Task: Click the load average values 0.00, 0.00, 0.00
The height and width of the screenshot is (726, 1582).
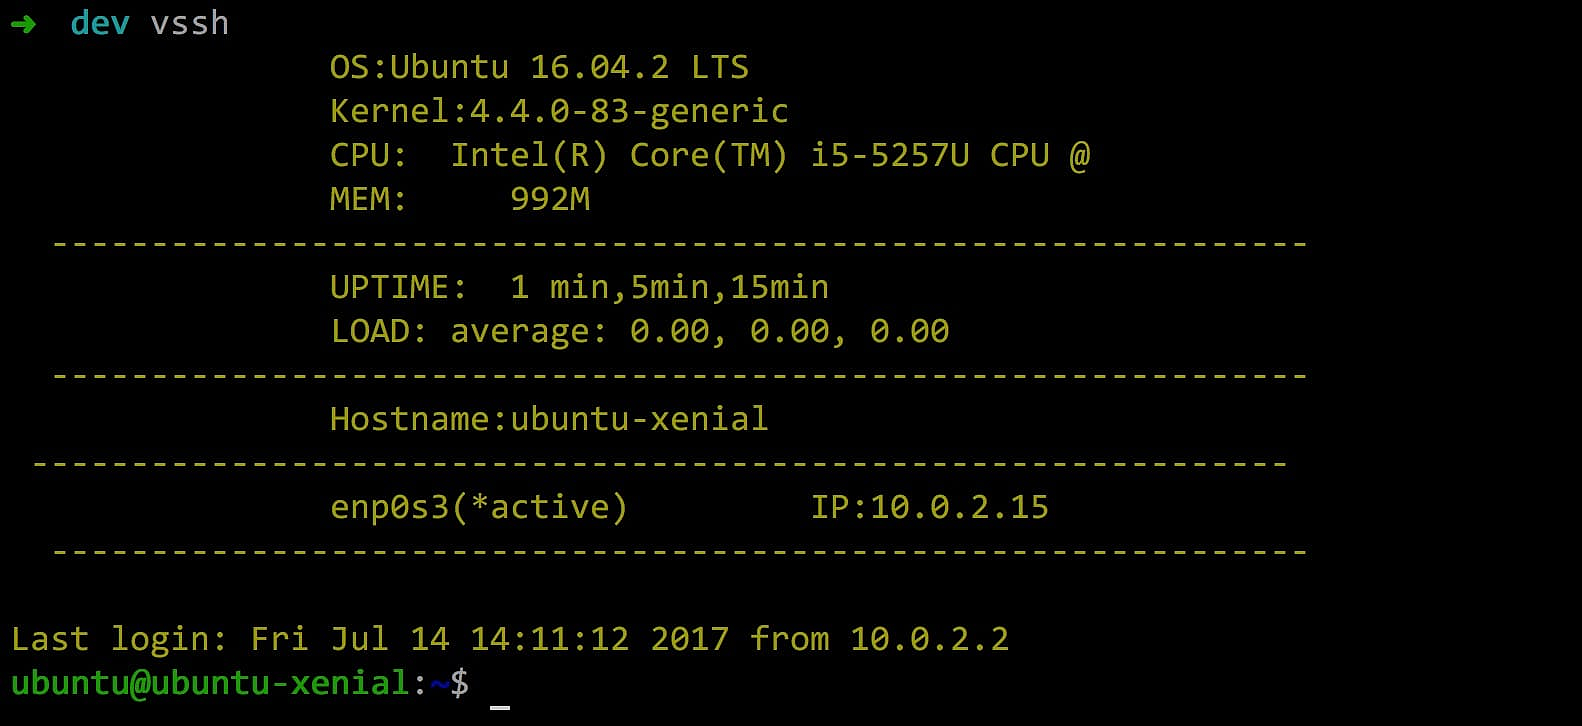Action: (x=789, y=331)
